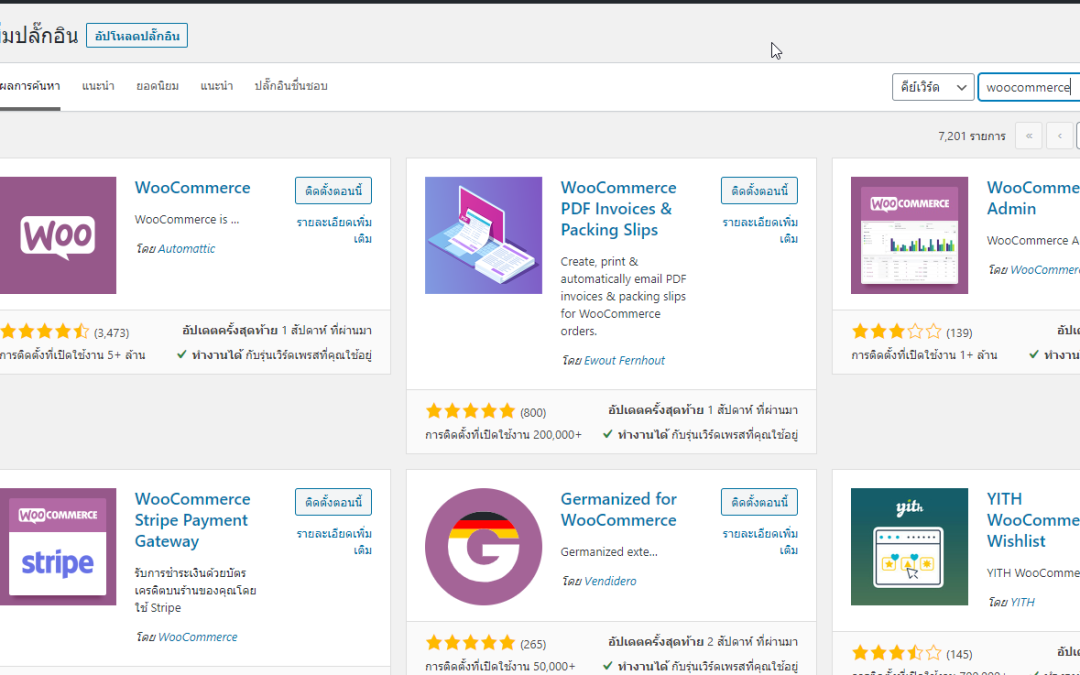Click the YITH WooCommerce Wishlist plugin icon
The image size is (1080, 675).
(909, 547)
